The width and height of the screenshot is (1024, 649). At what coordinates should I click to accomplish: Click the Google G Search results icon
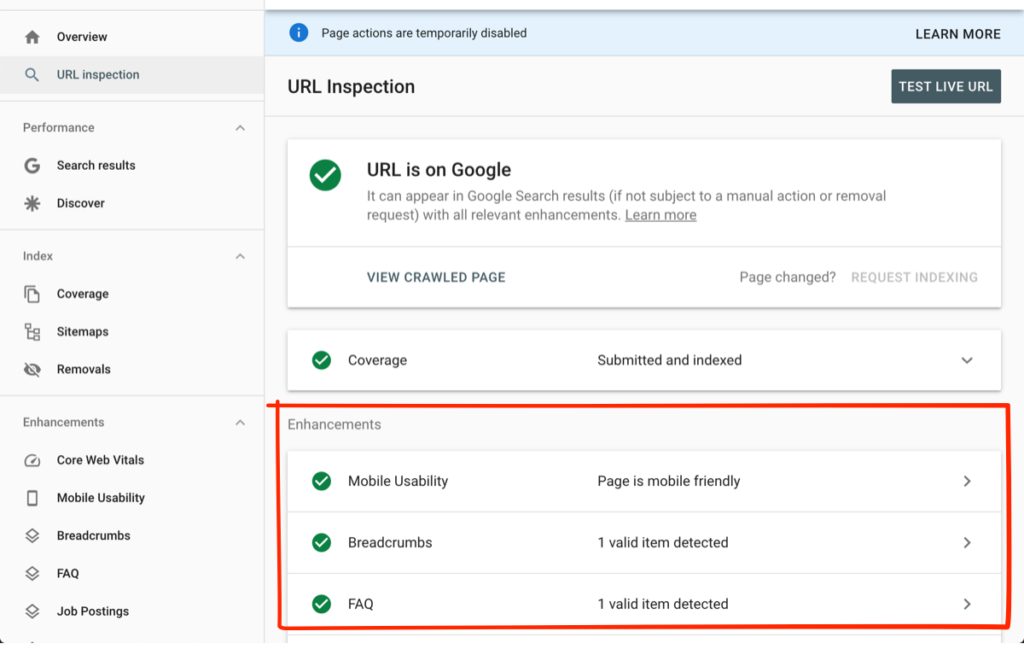[x=32, y=165]
